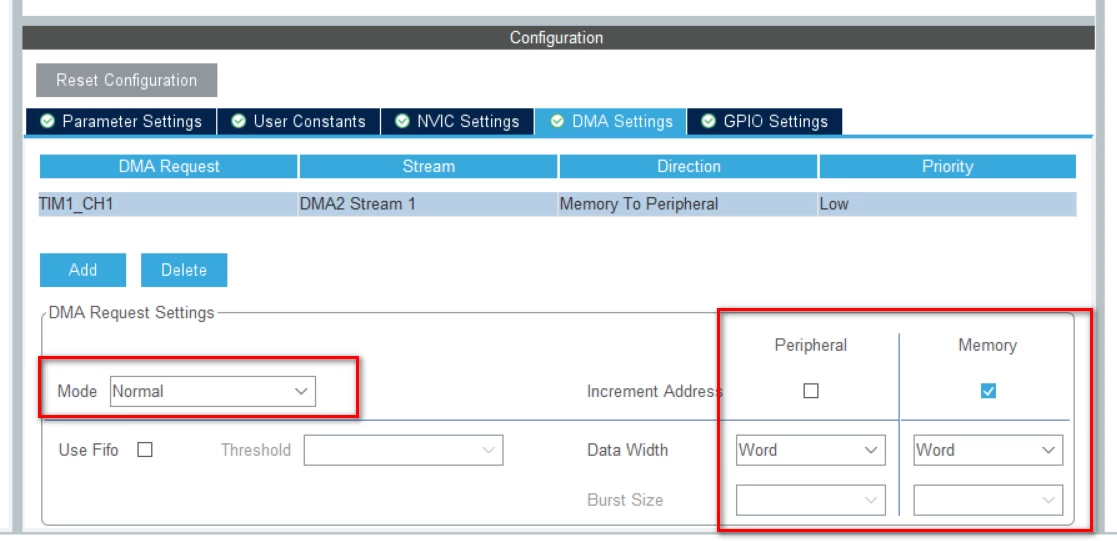Image resolution: width=1117 pixels, height=541 pixels.
Task: Expand the Memory Burst Size dropdown
Action: (988, 500)
